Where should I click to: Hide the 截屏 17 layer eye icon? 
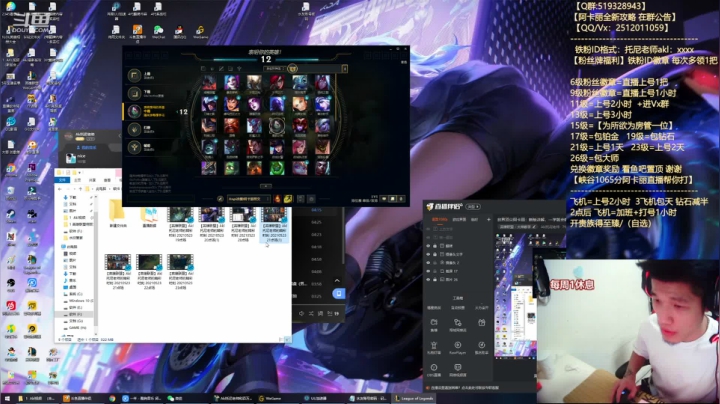click(428, 271)
